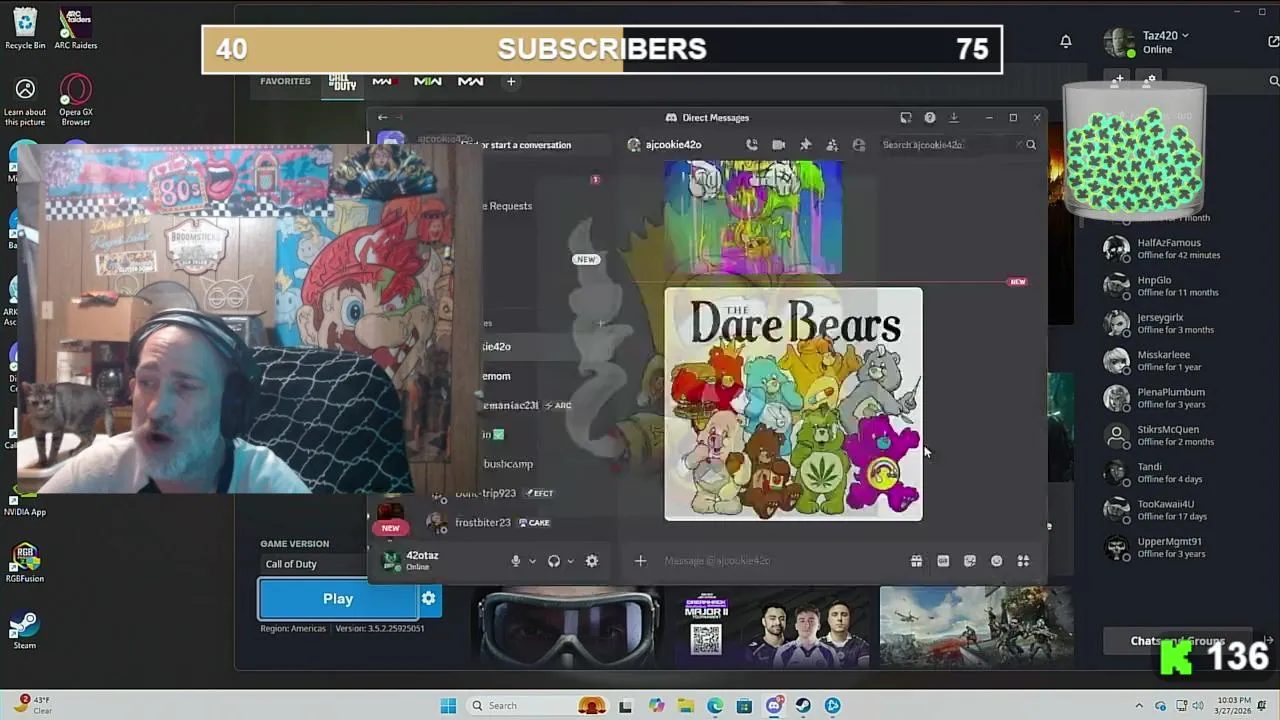Open Discord help icon
Screen dimensions: 1280x720
930,117
